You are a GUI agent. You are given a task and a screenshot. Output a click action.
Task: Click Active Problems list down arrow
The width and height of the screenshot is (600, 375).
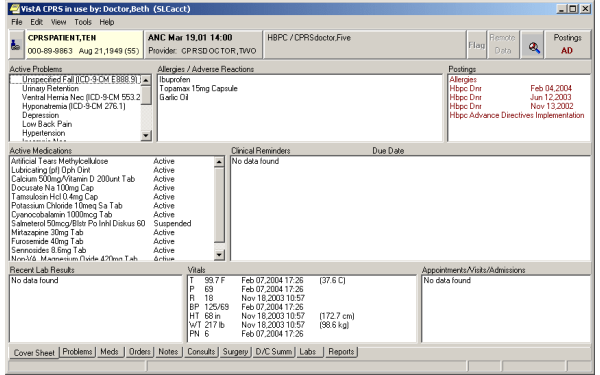coord(146,135)
